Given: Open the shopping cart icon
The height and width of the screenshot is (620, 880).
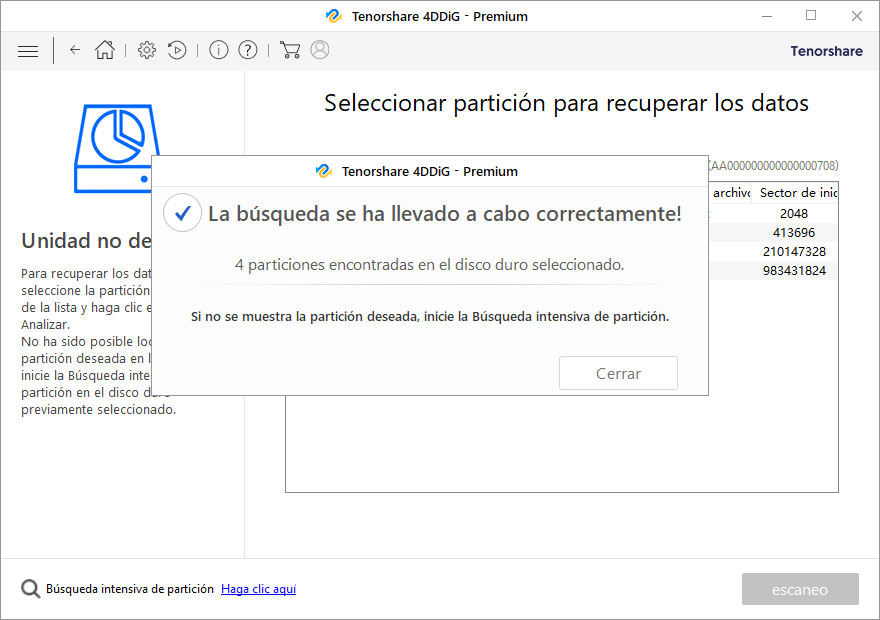Looking at the screenshot, I should pyautogui.click(x=290, y=50).
